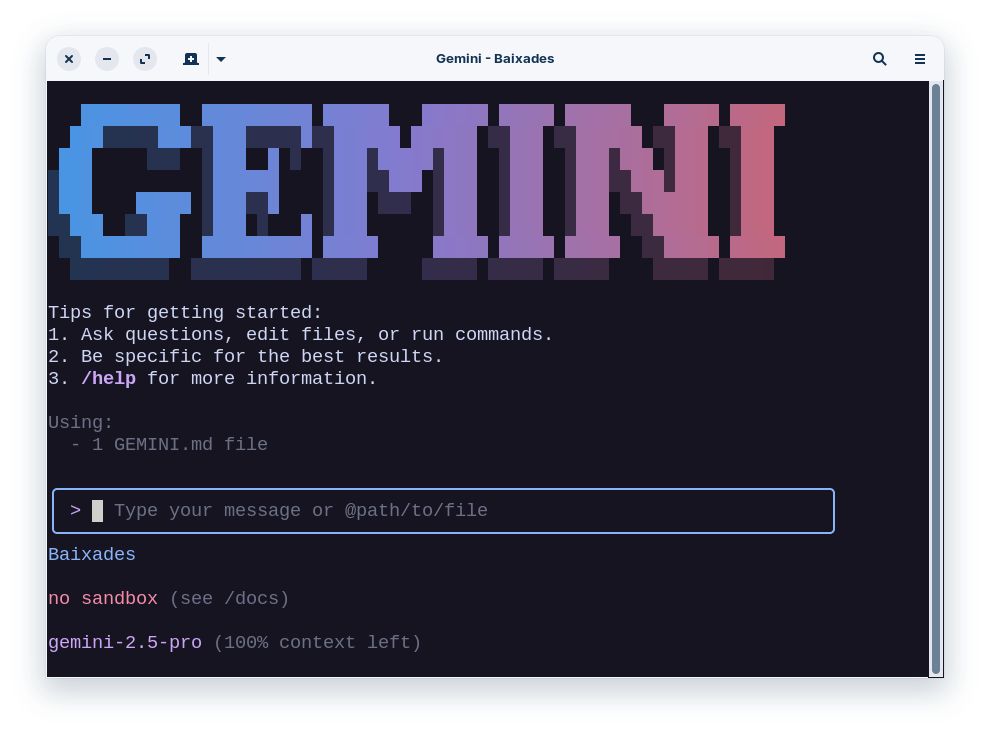Click the '(100% context left)' text
990x734 pixels.
(318, 642)
